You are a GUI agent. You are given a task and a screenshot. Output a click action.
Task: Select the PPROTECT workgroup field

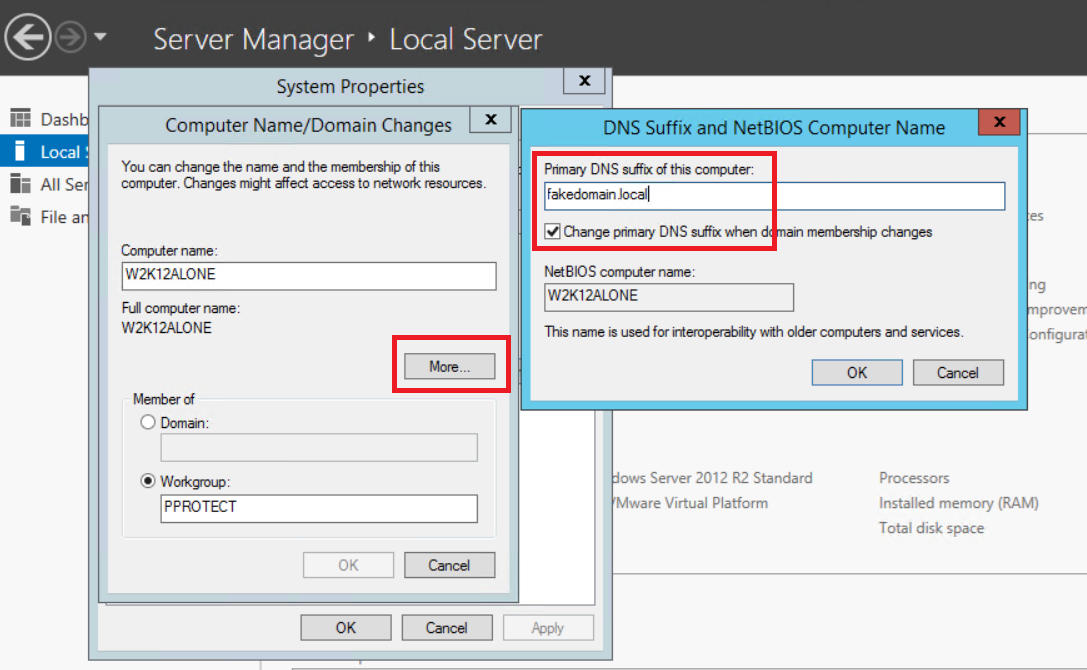point(318,509)
